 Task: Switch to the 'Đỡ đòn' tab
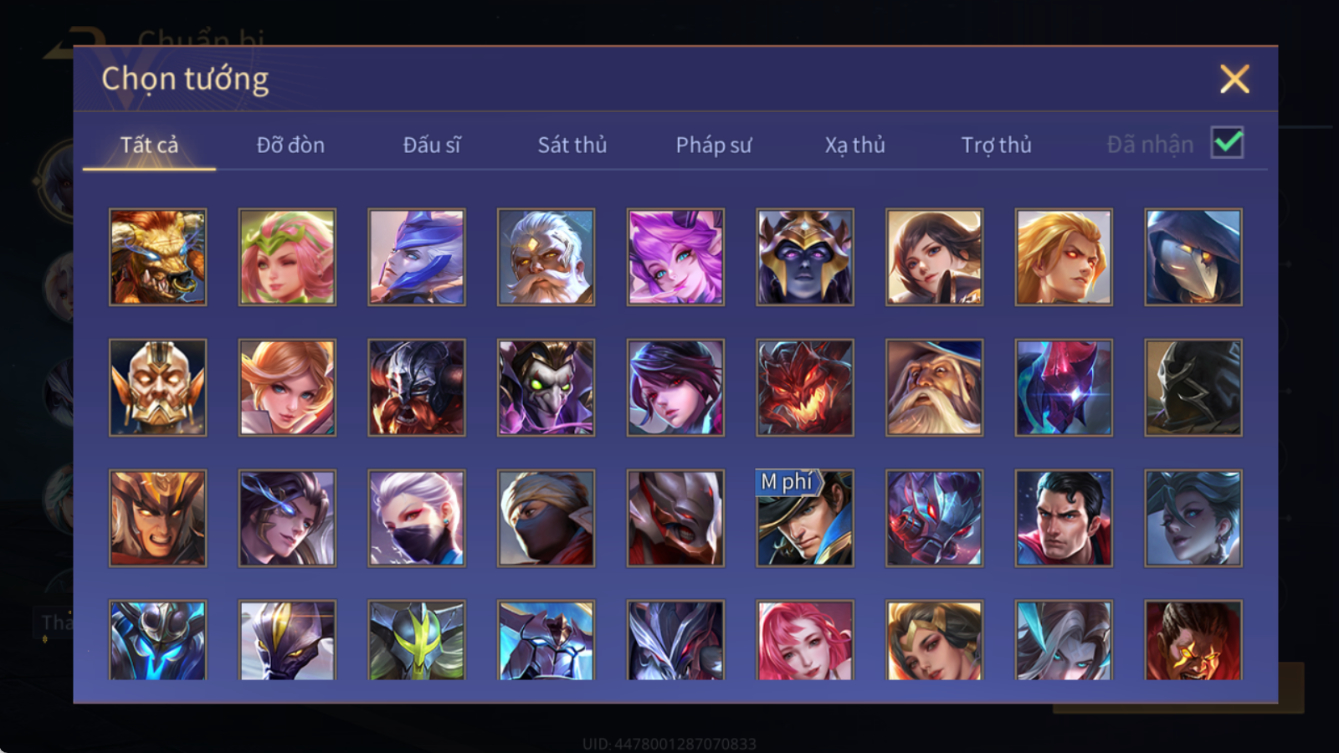tap(291, 145)
